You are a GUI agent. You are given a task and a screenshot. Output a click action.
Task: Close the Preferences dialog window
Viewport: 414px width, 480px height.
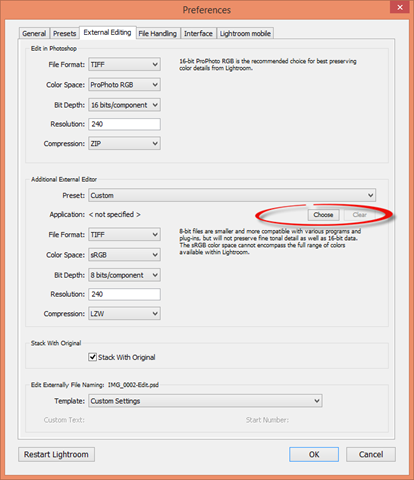(400, 7)
